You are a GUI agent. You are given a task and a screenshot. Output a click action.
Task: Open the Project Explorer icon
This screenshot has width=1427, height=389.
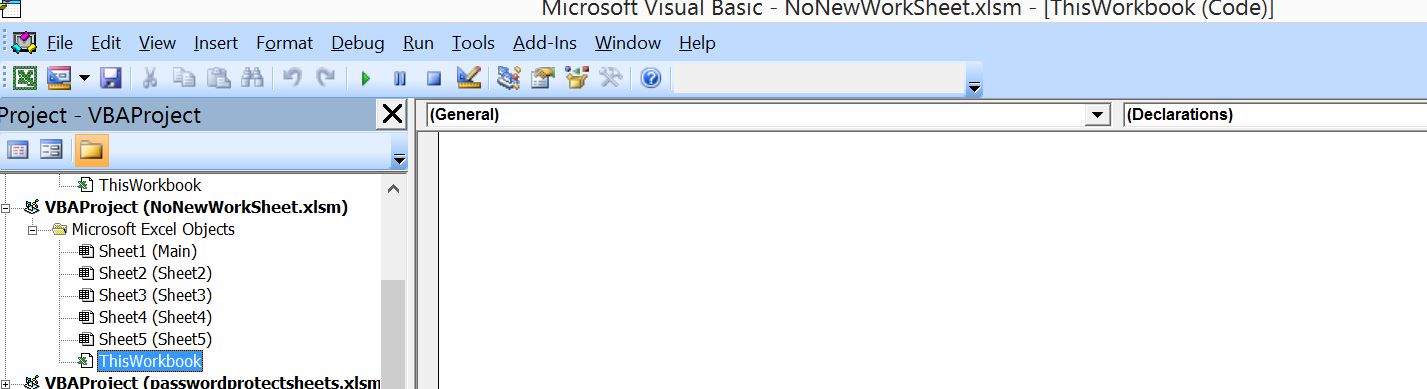point(509,78)
